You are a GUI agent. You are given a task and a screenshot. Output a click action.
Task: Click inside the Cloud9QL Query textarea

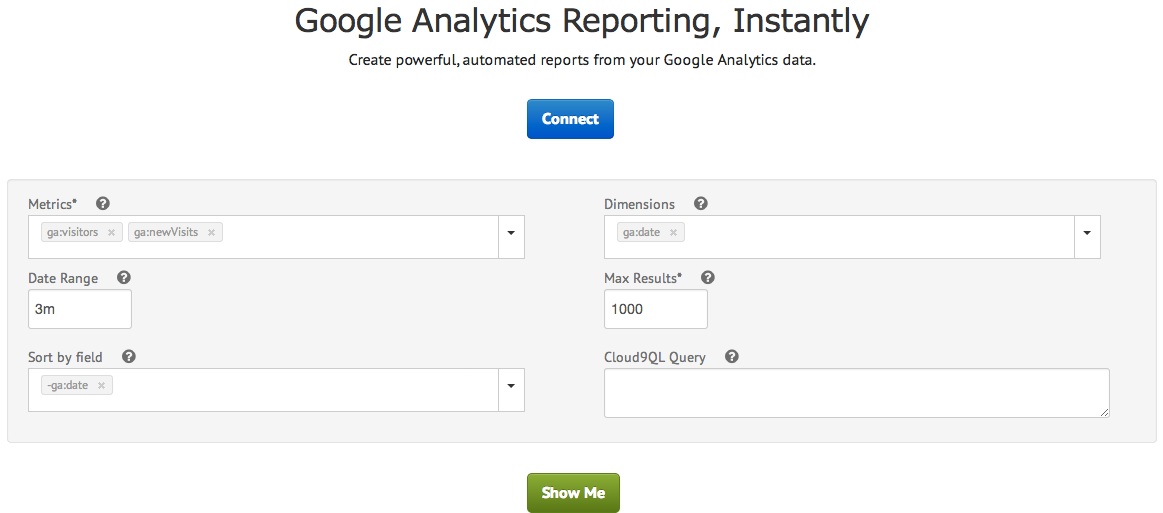[x=856, y=393]
